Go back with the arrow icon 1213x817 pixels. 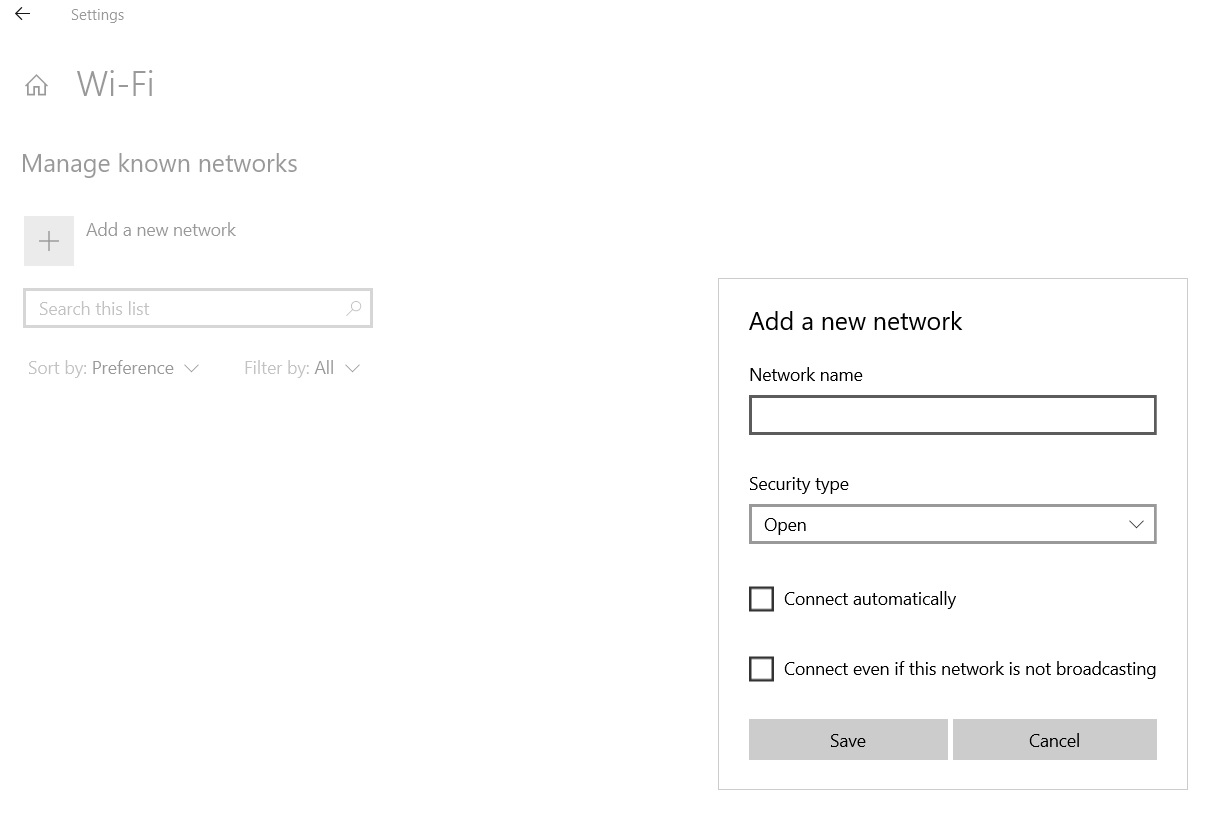tap(22, 14)
